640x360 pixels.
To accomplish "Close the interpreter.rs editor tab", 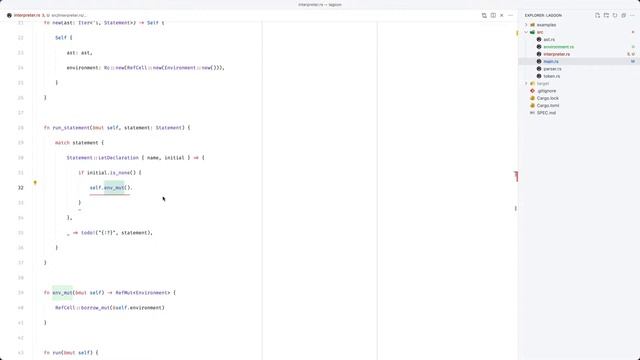I will coord(502,16).
